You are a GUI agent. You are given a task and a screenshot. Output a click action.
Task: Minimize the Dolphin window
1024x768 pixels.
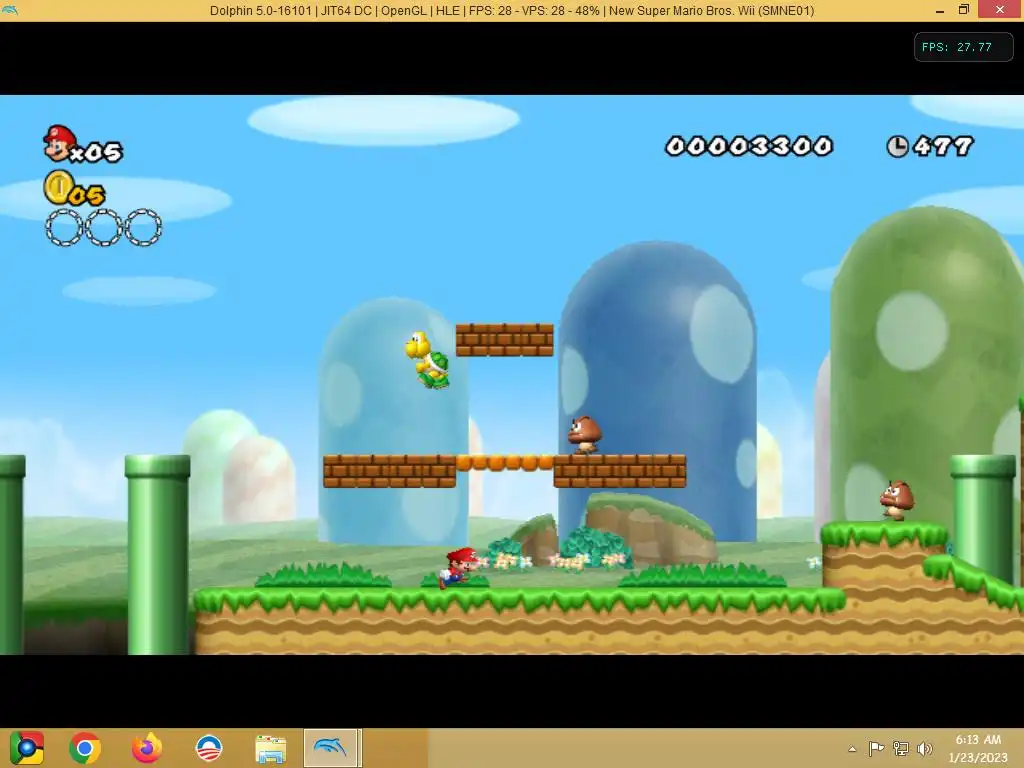[940, 11]
